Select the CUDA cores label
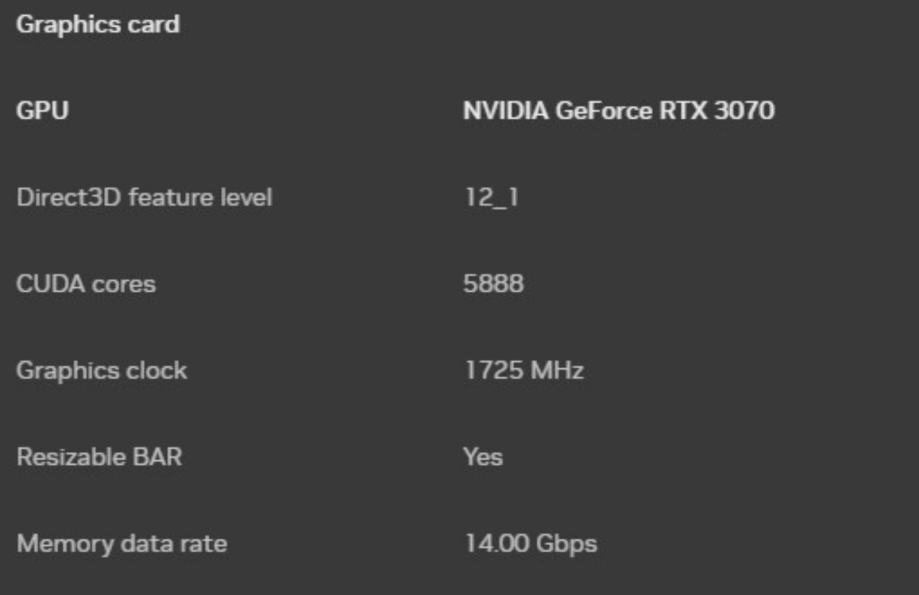The image size is (919, 595). tap(86, 284)
